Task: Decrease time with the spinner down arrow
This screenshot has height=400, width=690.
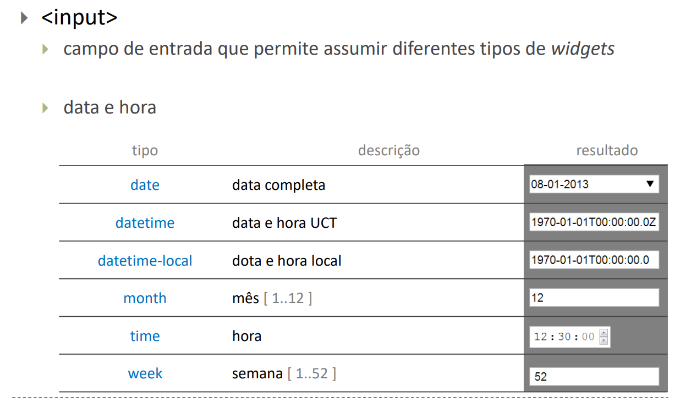Action: pos(604,340)
